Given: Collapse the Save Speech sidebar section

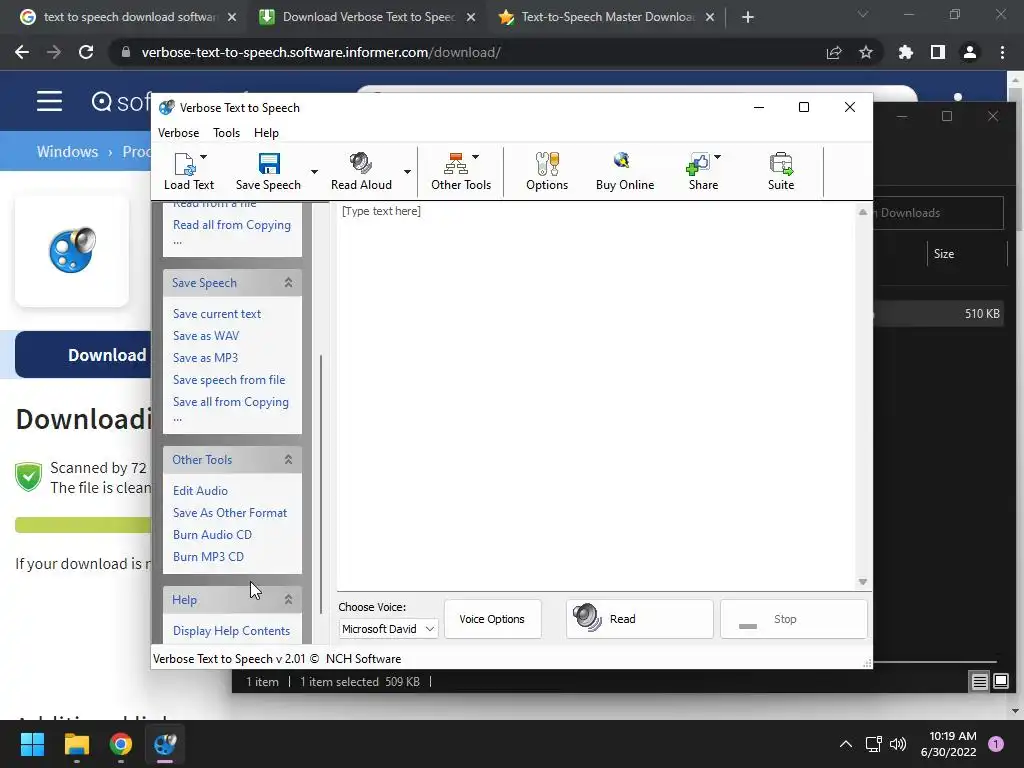Looking at the screenshot, I should click(288, 283).
